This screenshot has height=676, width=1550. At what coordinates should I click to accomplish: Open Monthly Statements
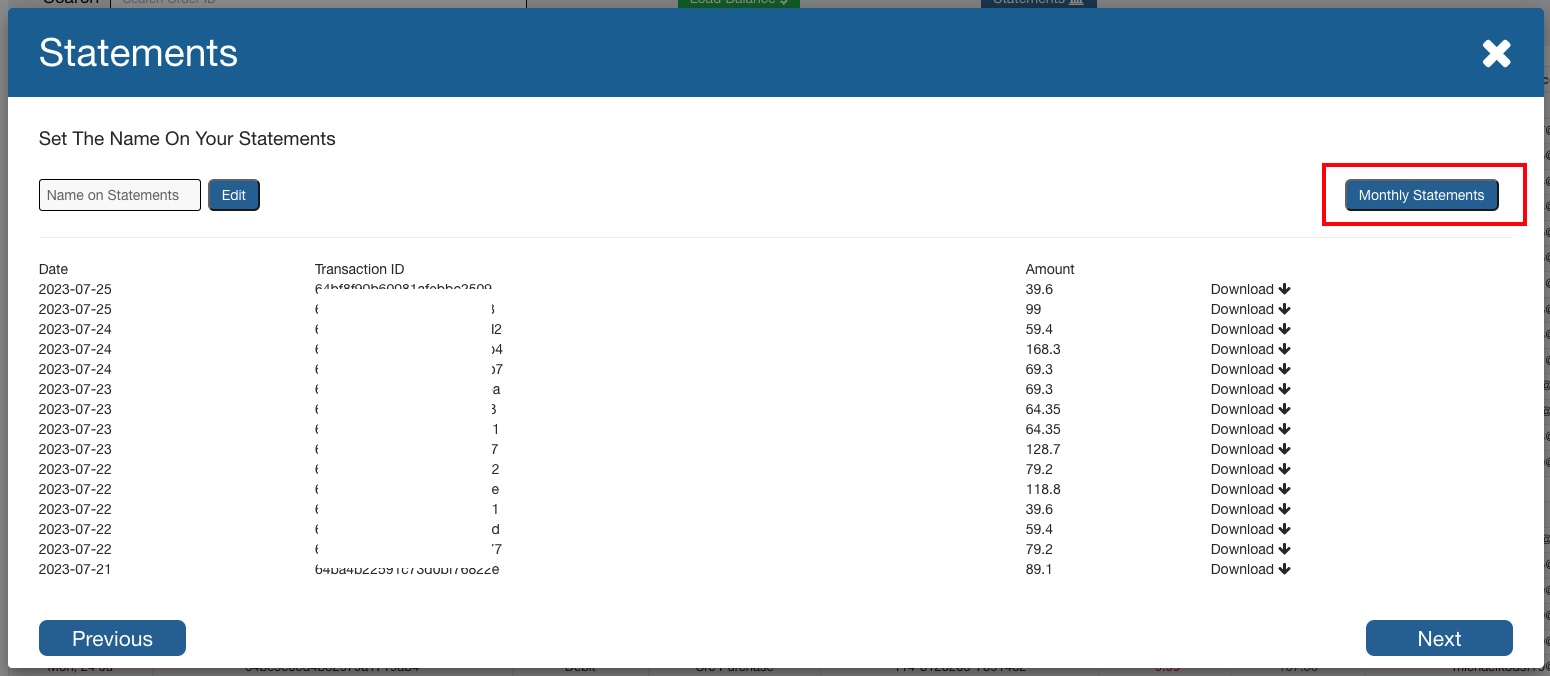click(1421, 195)
